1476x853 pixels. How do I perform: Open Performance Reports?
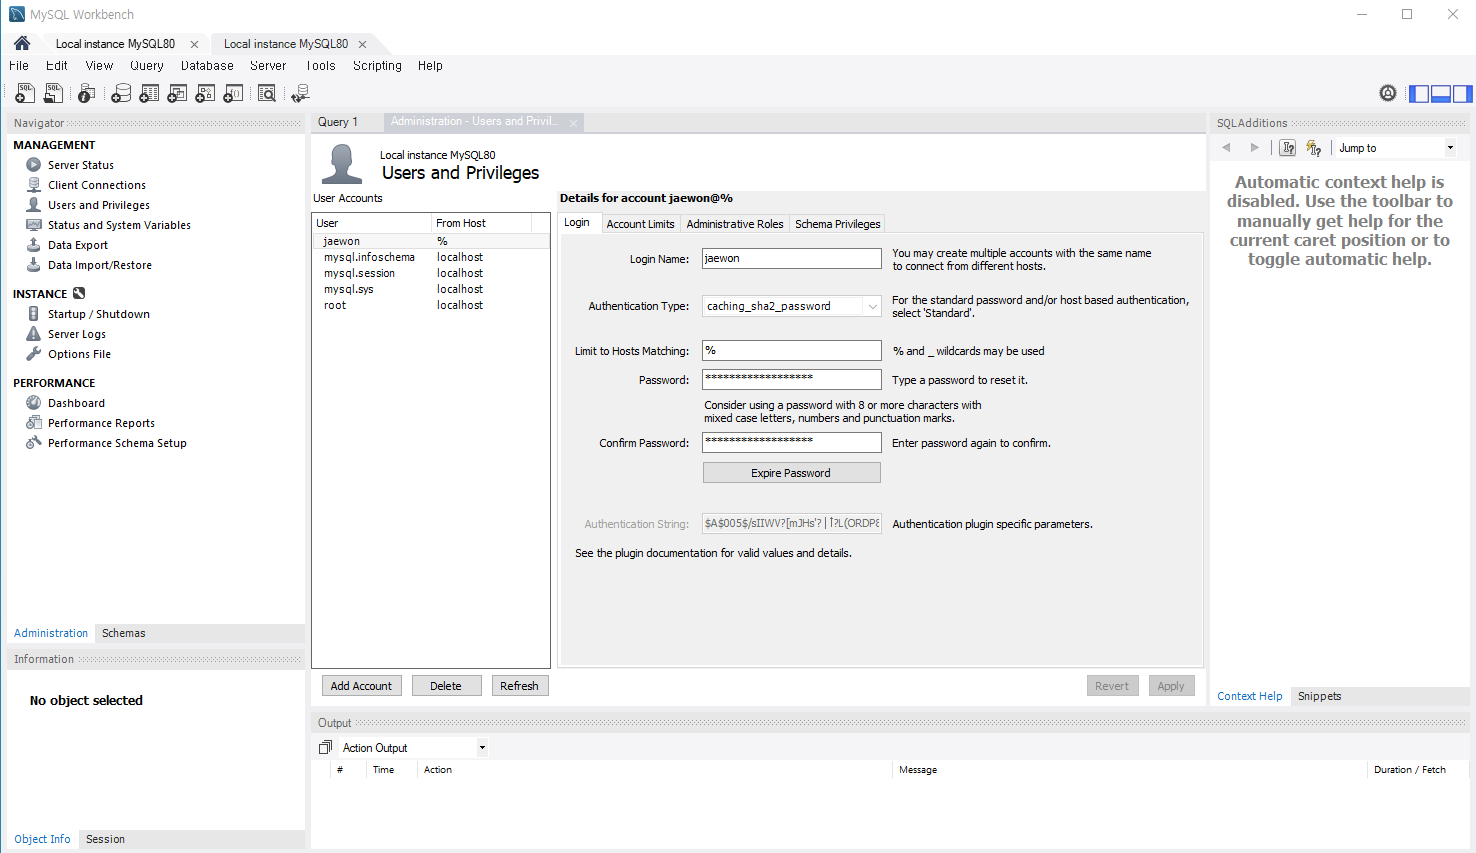101,423
